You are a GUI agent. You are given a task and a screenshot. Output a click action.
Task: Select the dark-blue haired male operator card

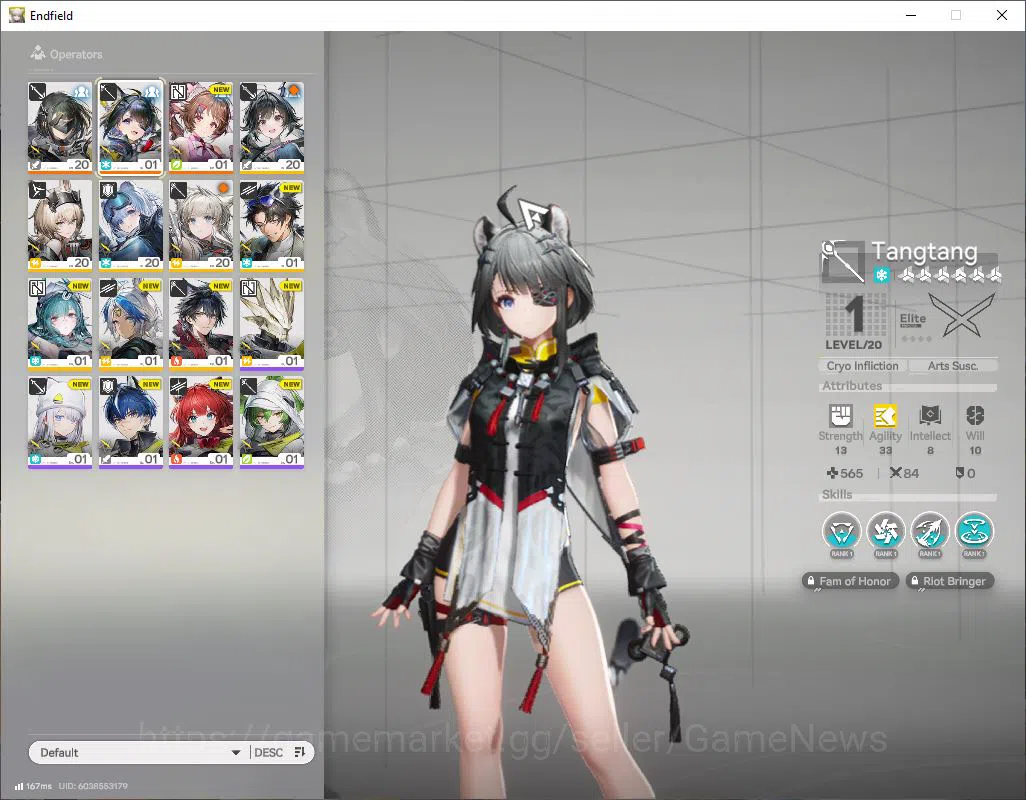pyautogui.click(x=131, y=422)
